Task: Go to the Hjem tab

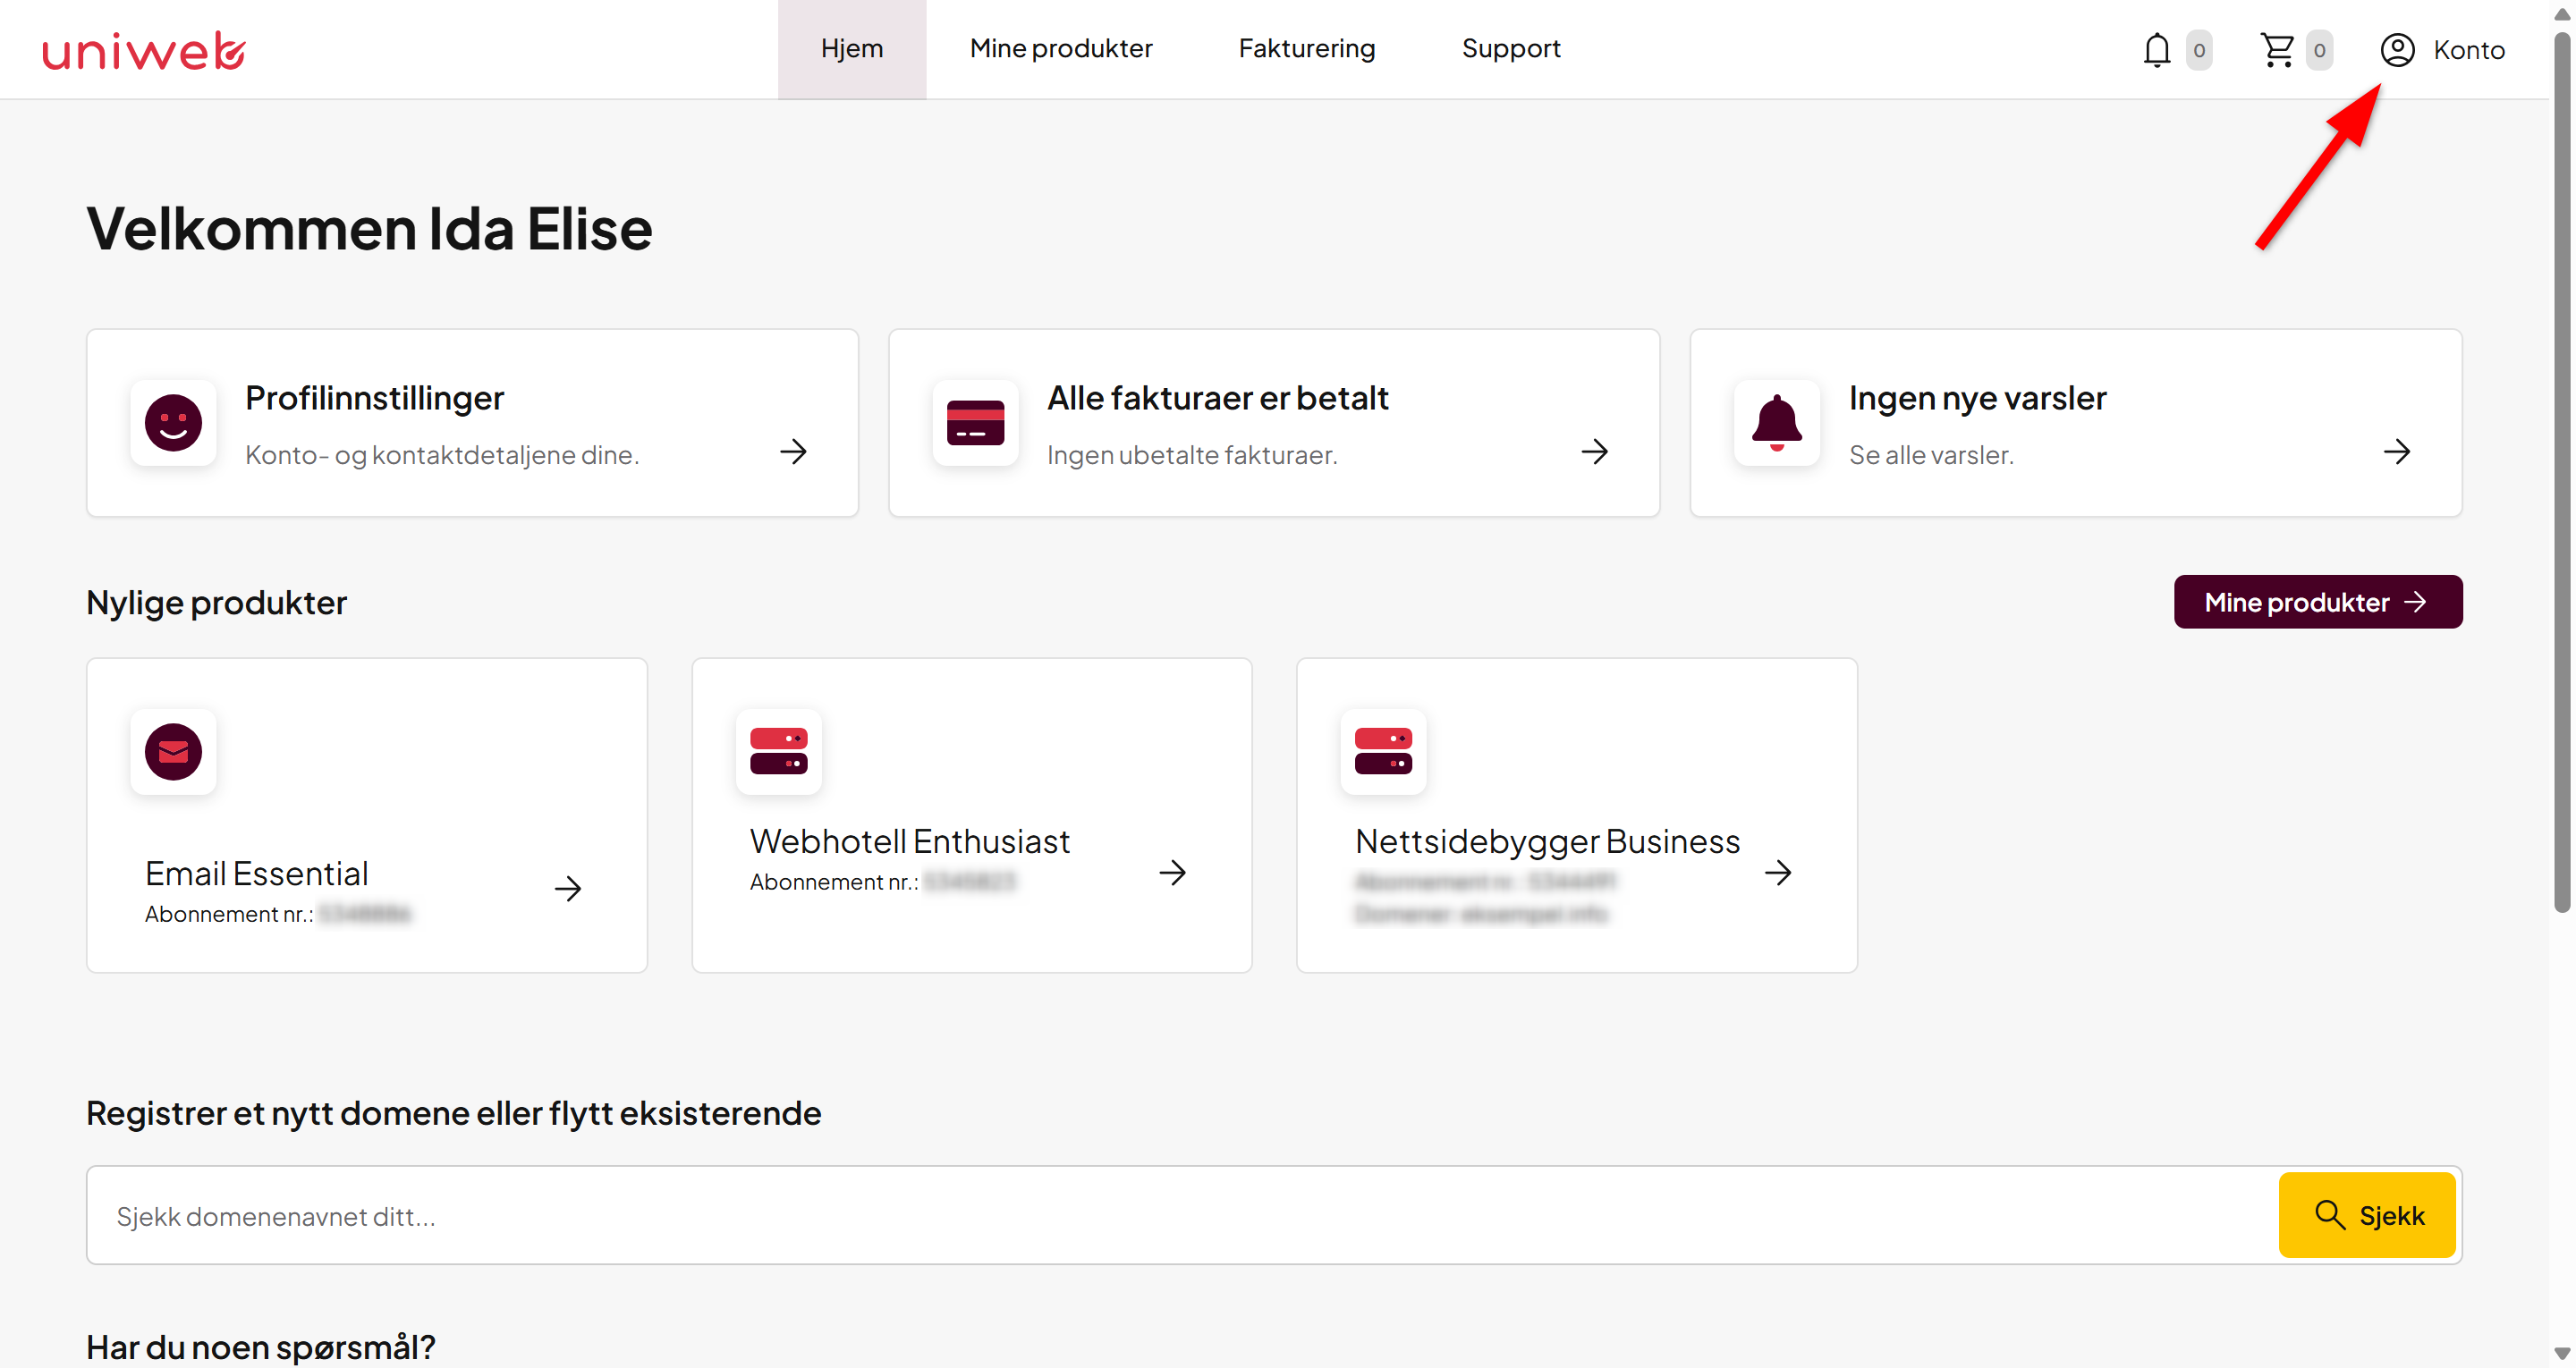Action: pyautogui.click(x=852, y=49)
